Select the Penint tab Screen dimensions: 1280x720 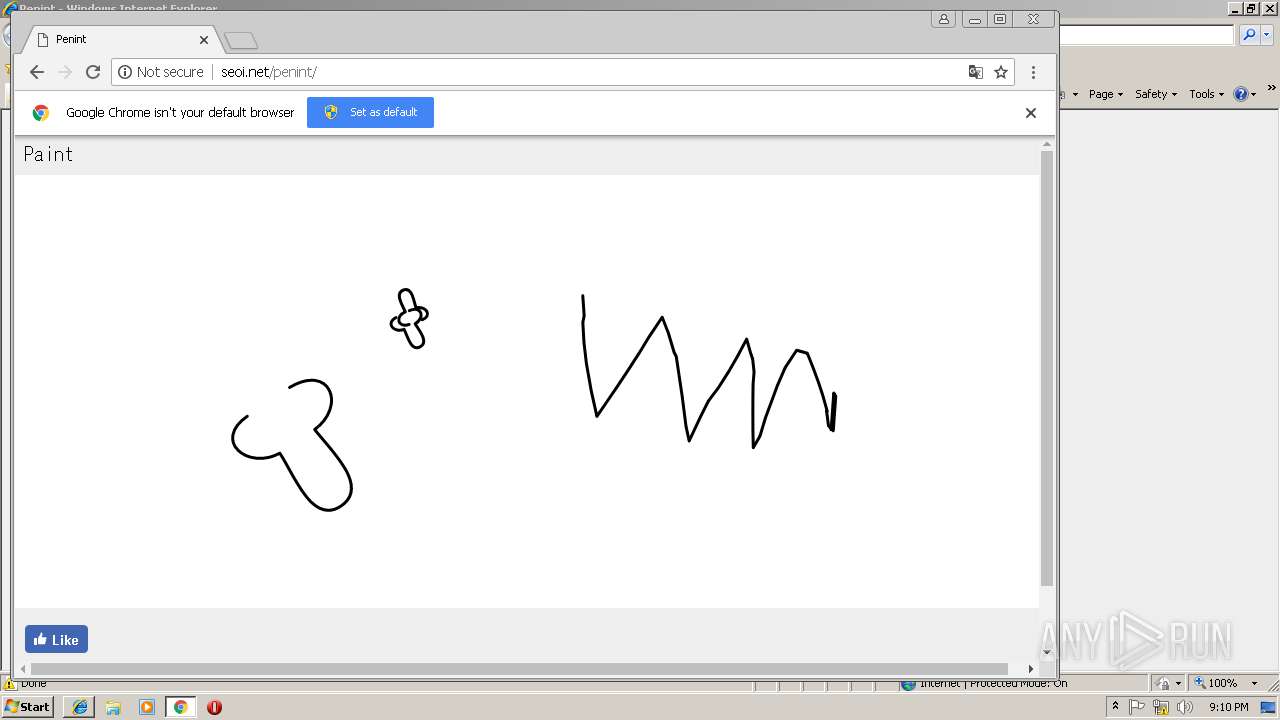point(120,39)
